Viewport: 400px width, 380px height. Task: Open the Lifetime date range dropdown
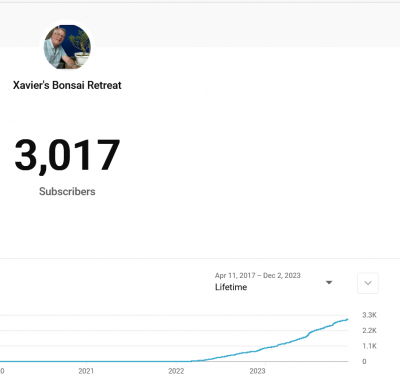(x=274, y=282)
